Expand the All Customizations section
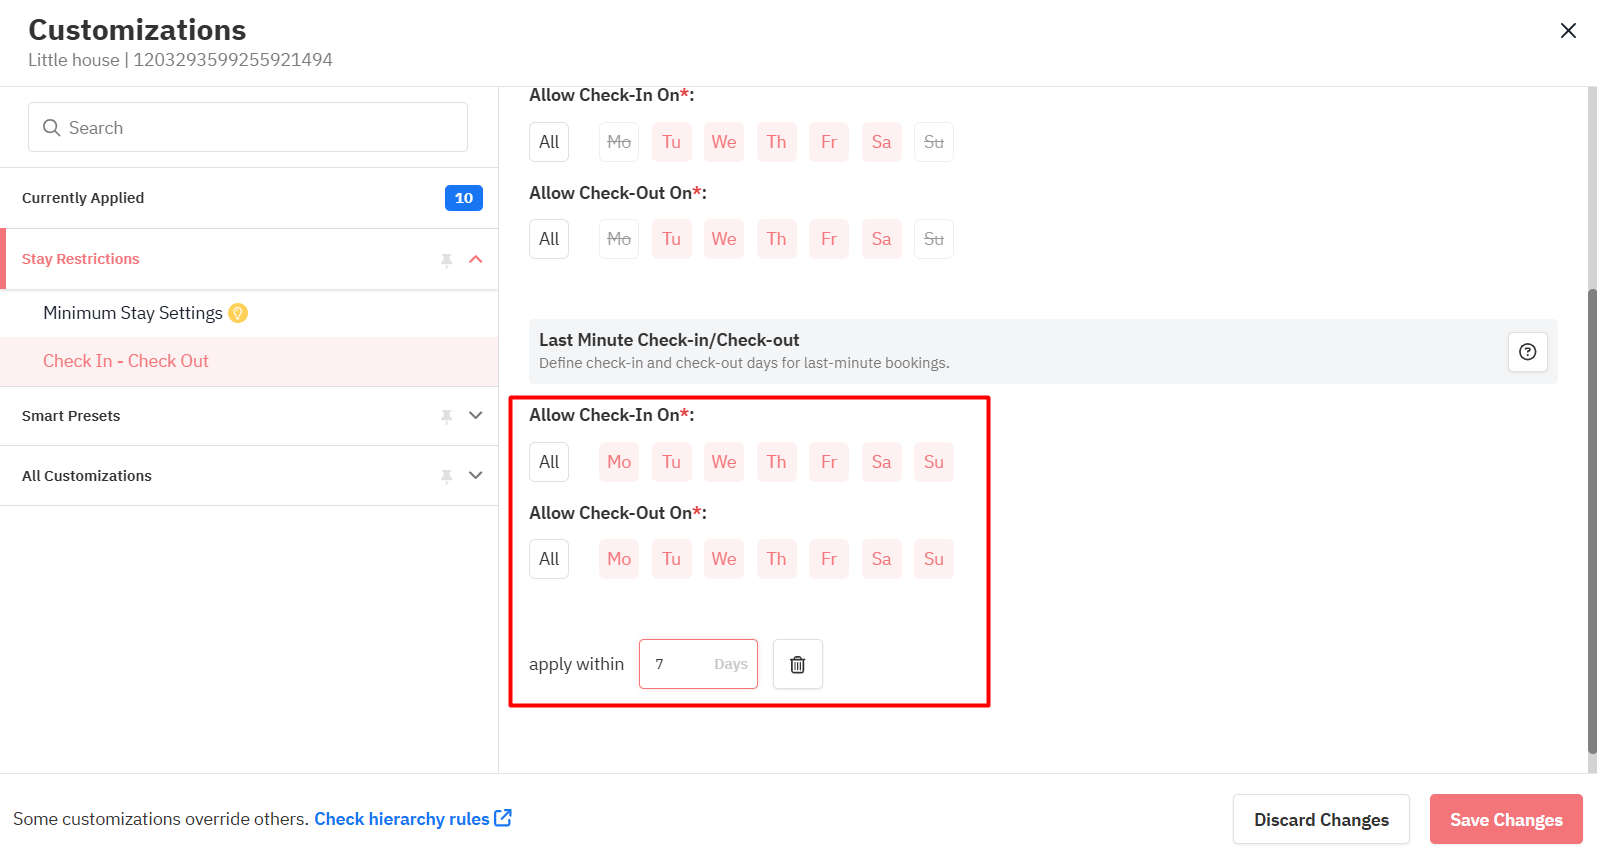The height and width of the screenshot is (854, 1597). (476, 476)
